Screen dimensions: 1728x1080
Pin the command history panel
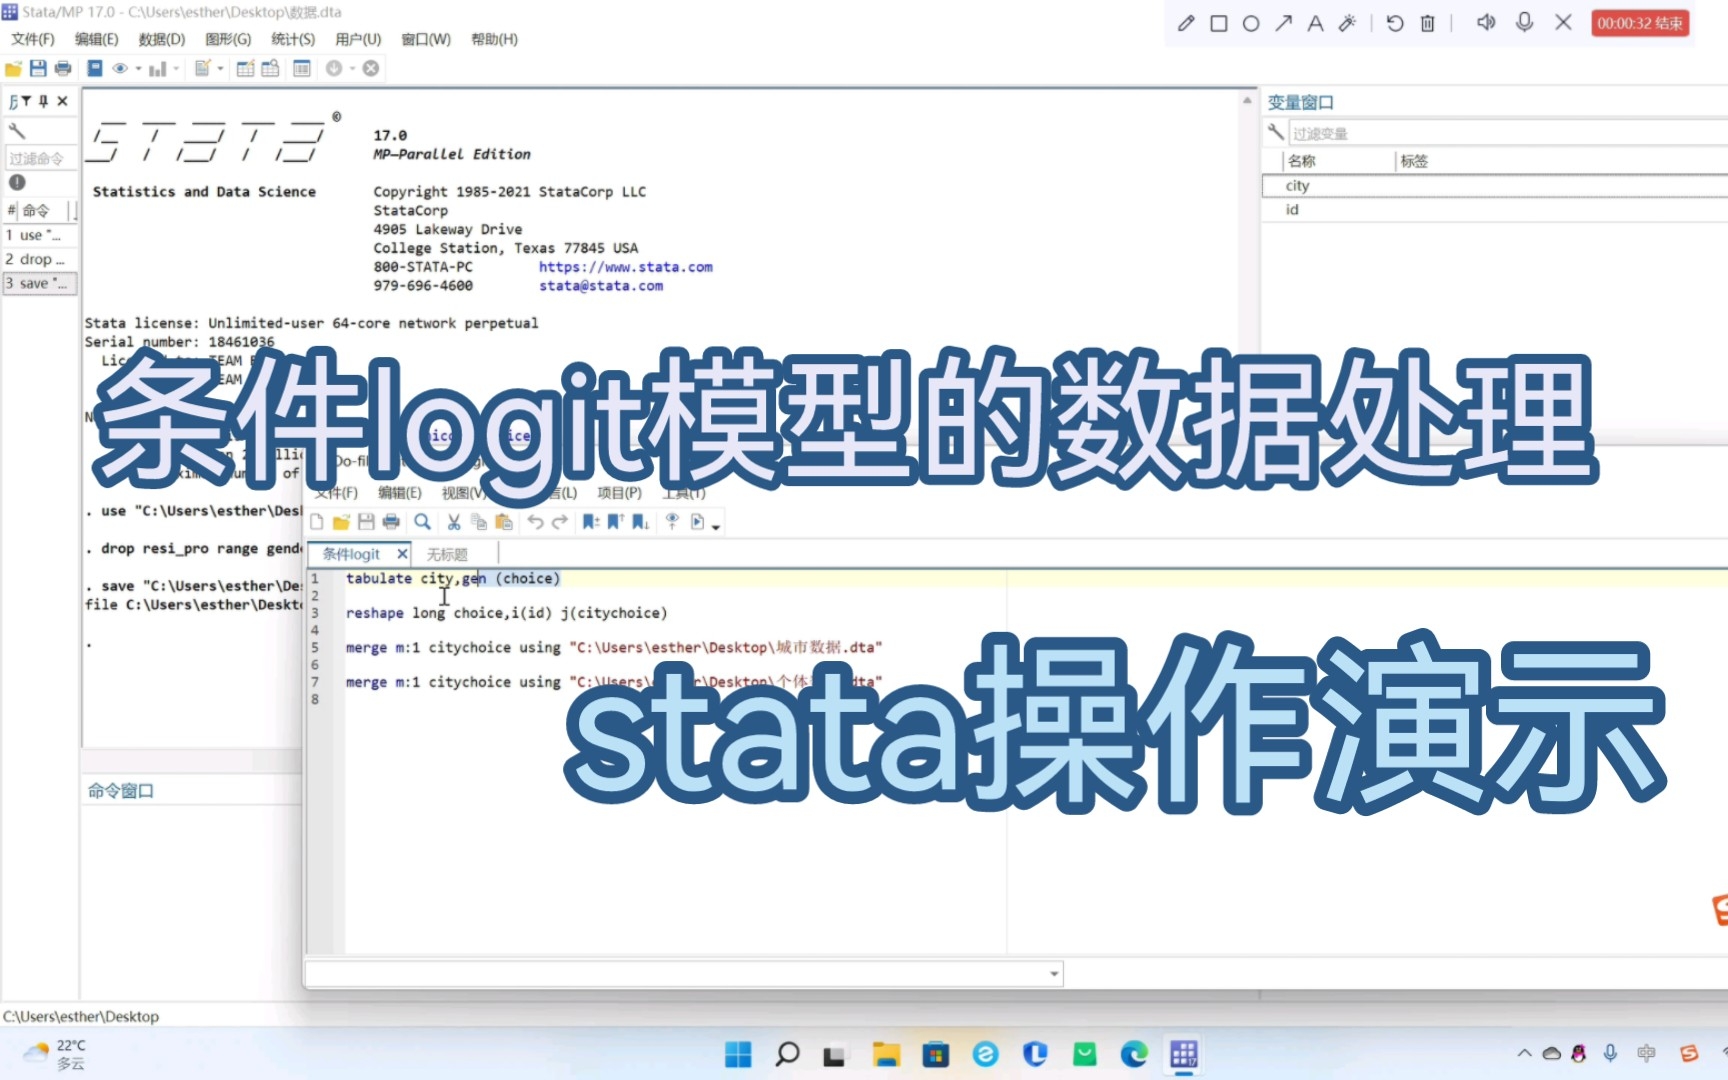[x=44, y=101]
